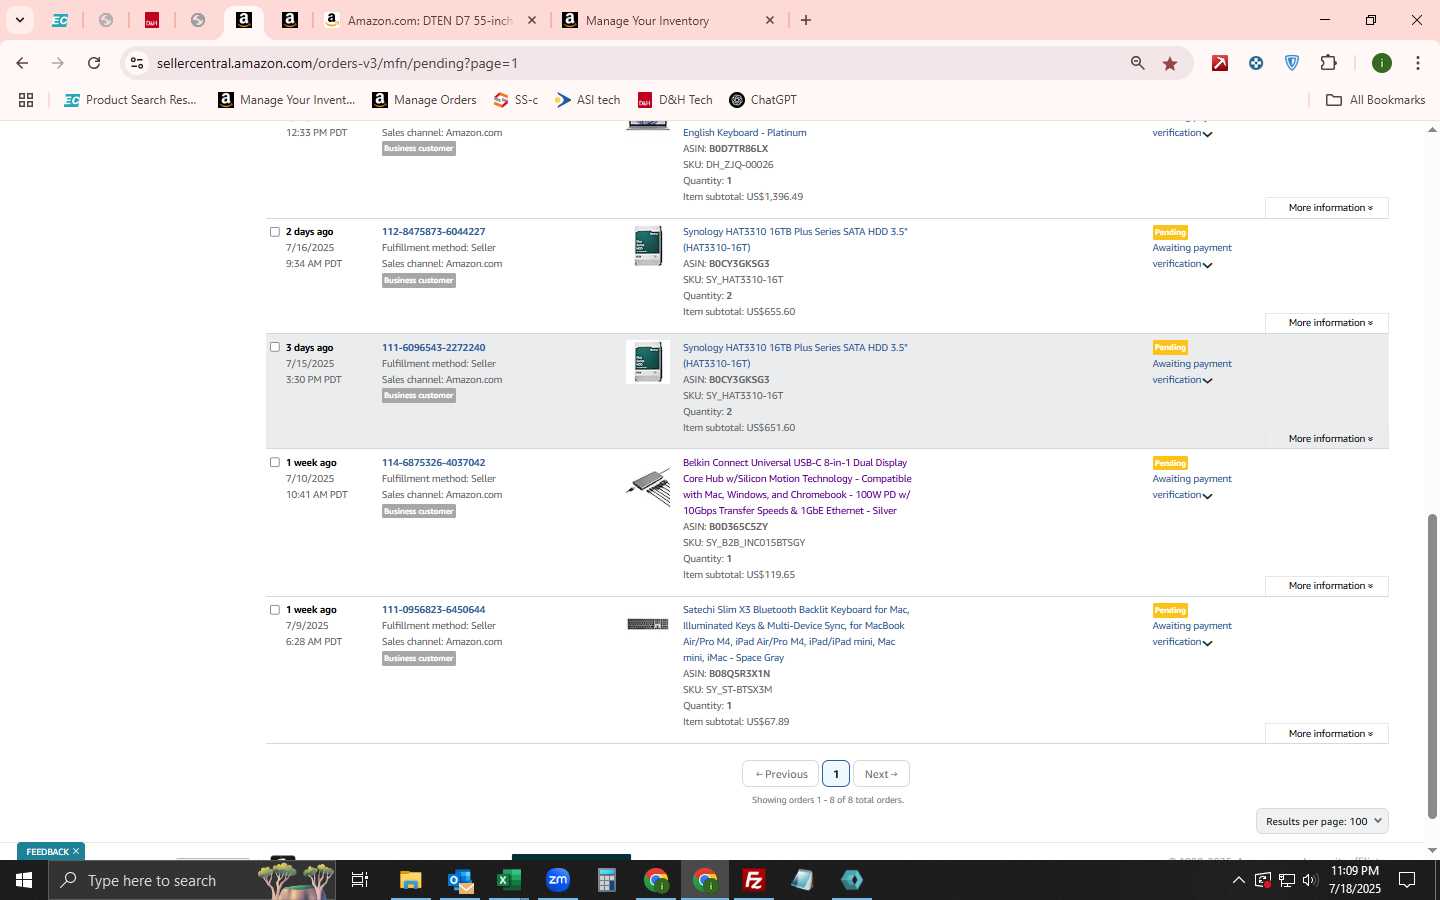Open Manage Orders bookmark

click(424, 100)
